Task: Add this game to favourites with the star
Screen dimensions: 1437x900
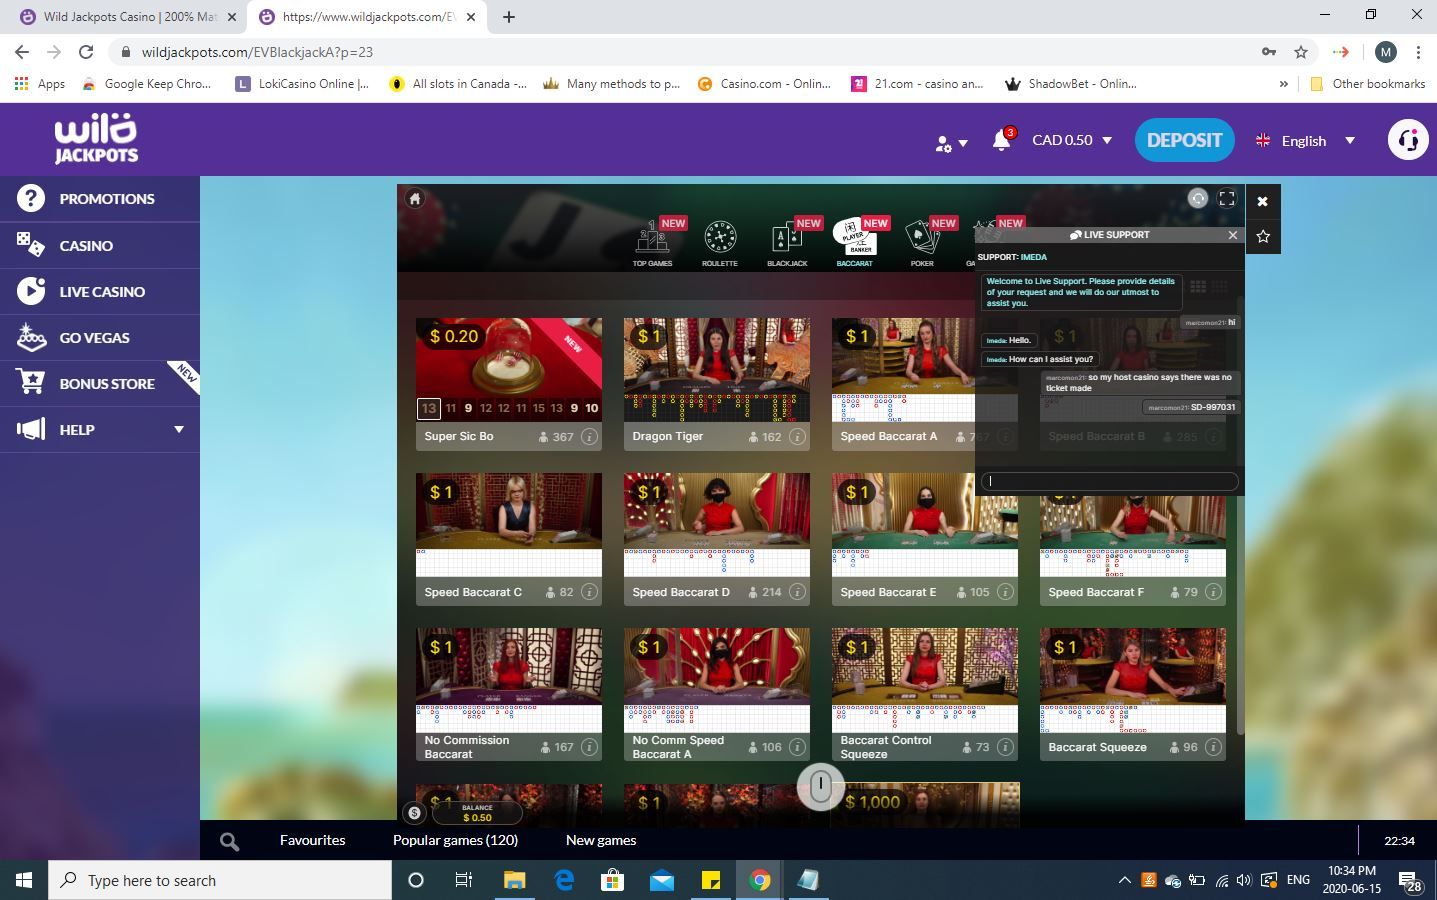Action: point(1263,237)
